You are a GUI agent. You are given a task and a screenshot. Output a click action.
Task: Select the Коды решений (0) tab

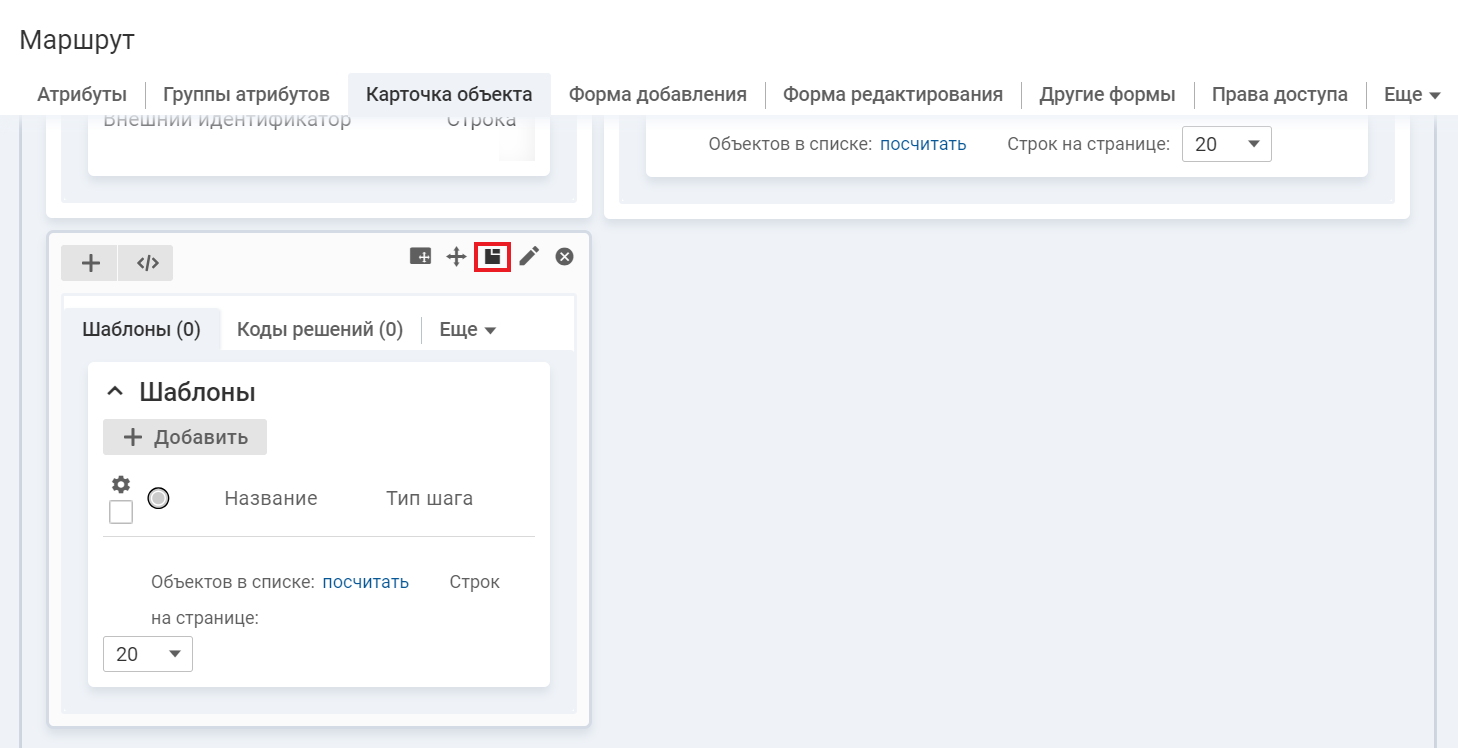tap(320, 330)
